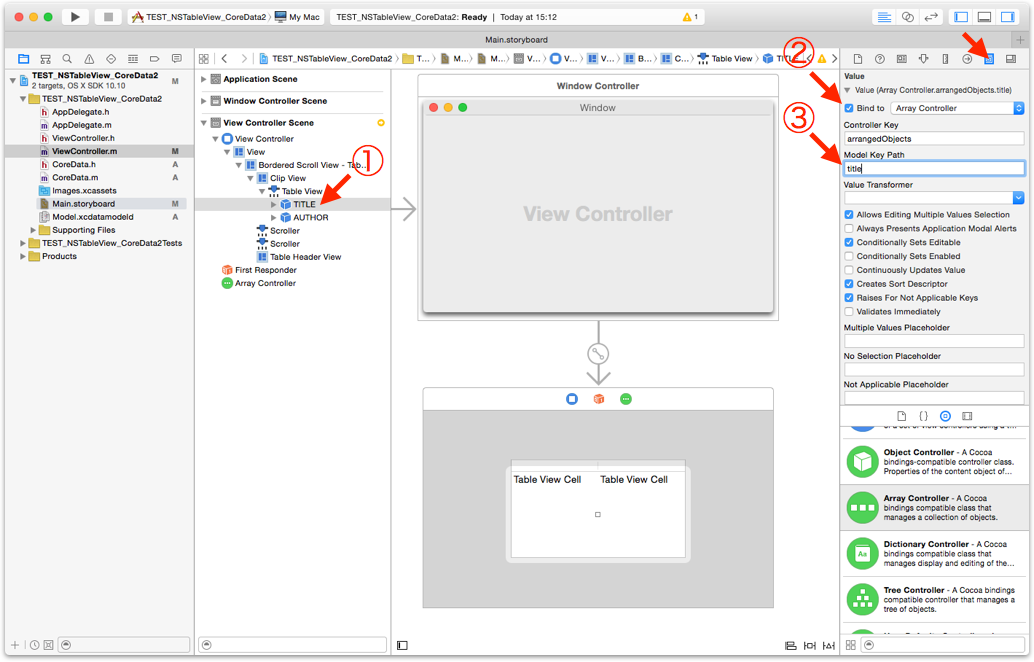Open Model.xcdatamodeld file
This screenshot has height=662, width=1034.
(x=92, y=217)
